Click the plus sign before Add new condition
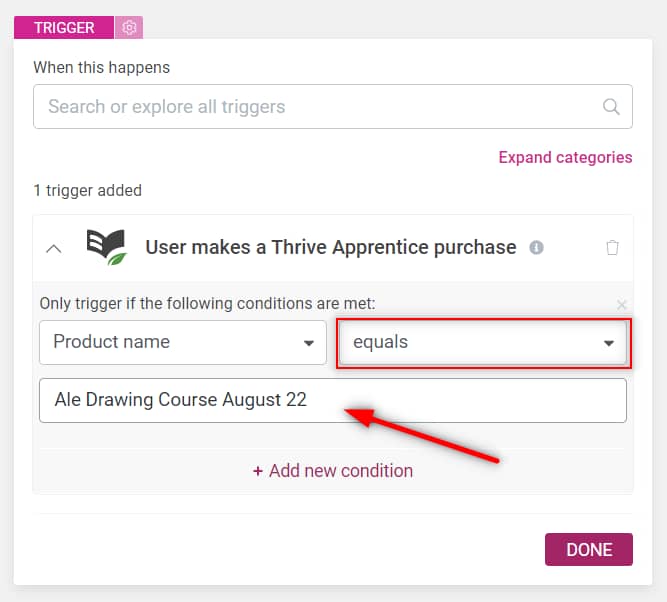 coord(257,470)
